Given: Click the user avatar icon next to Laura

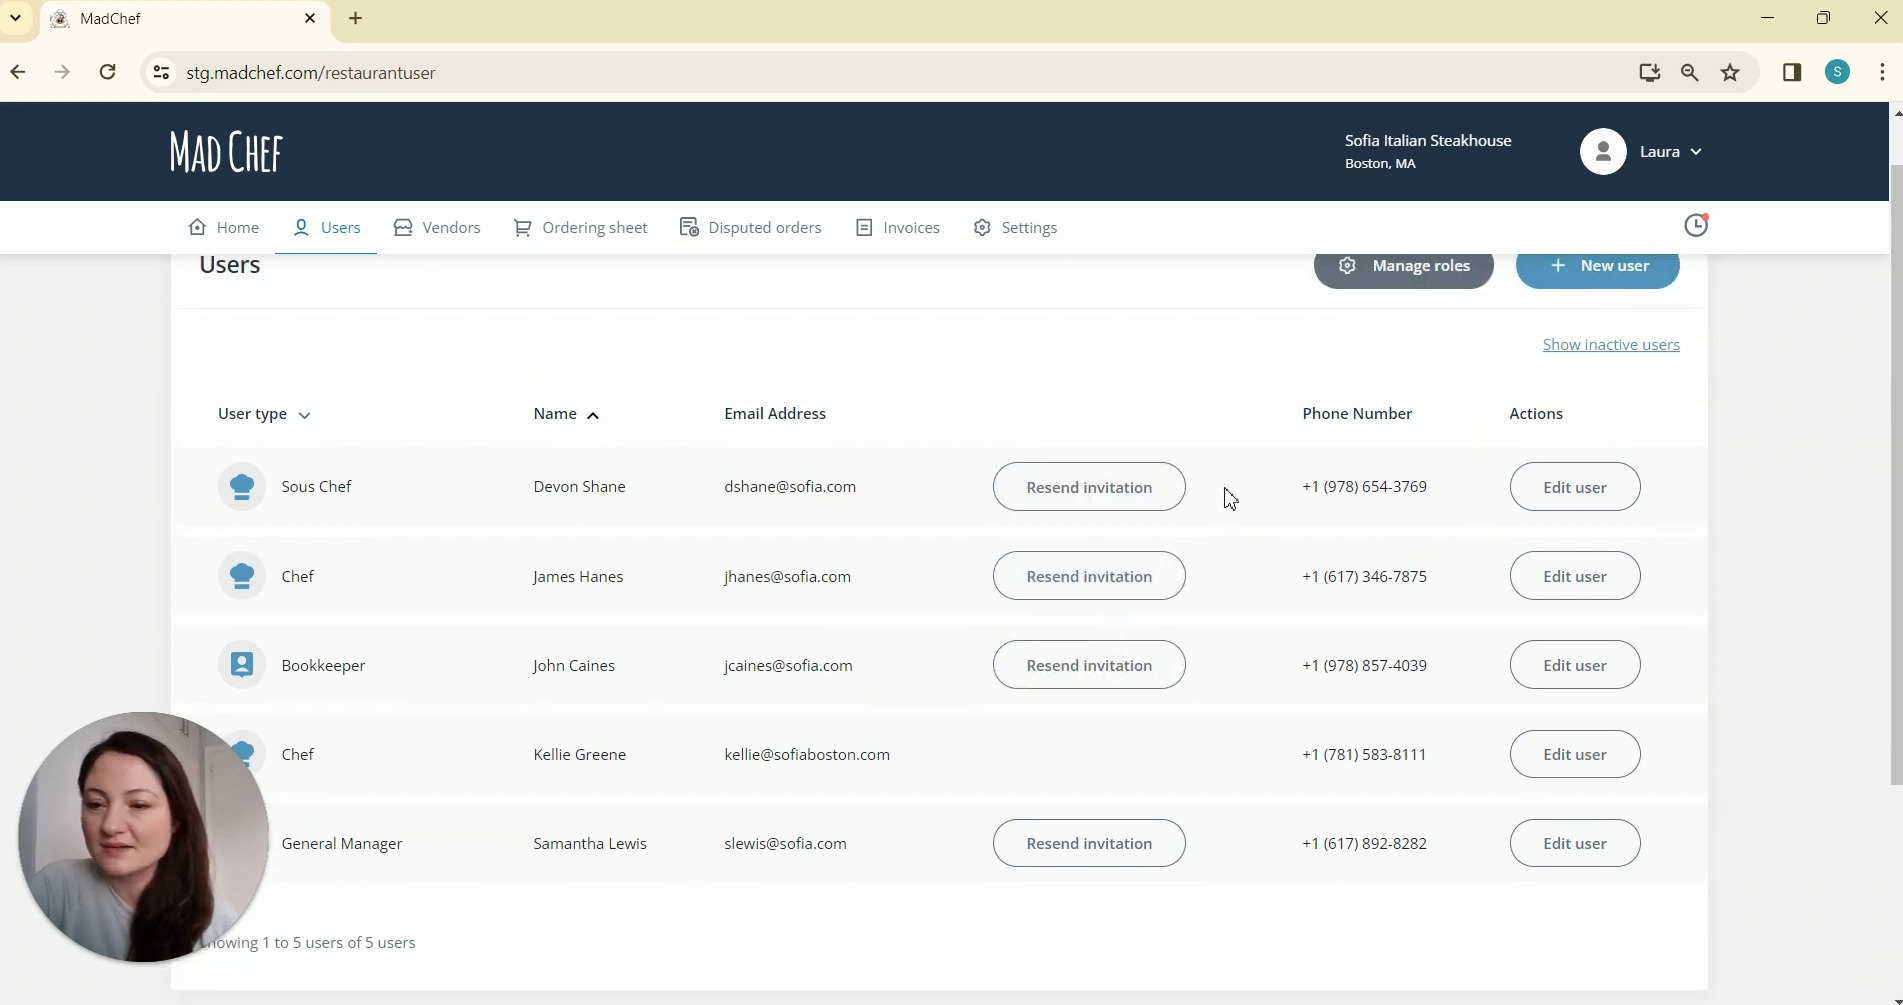Looking at the screenshot, I should click(1602, 152).
